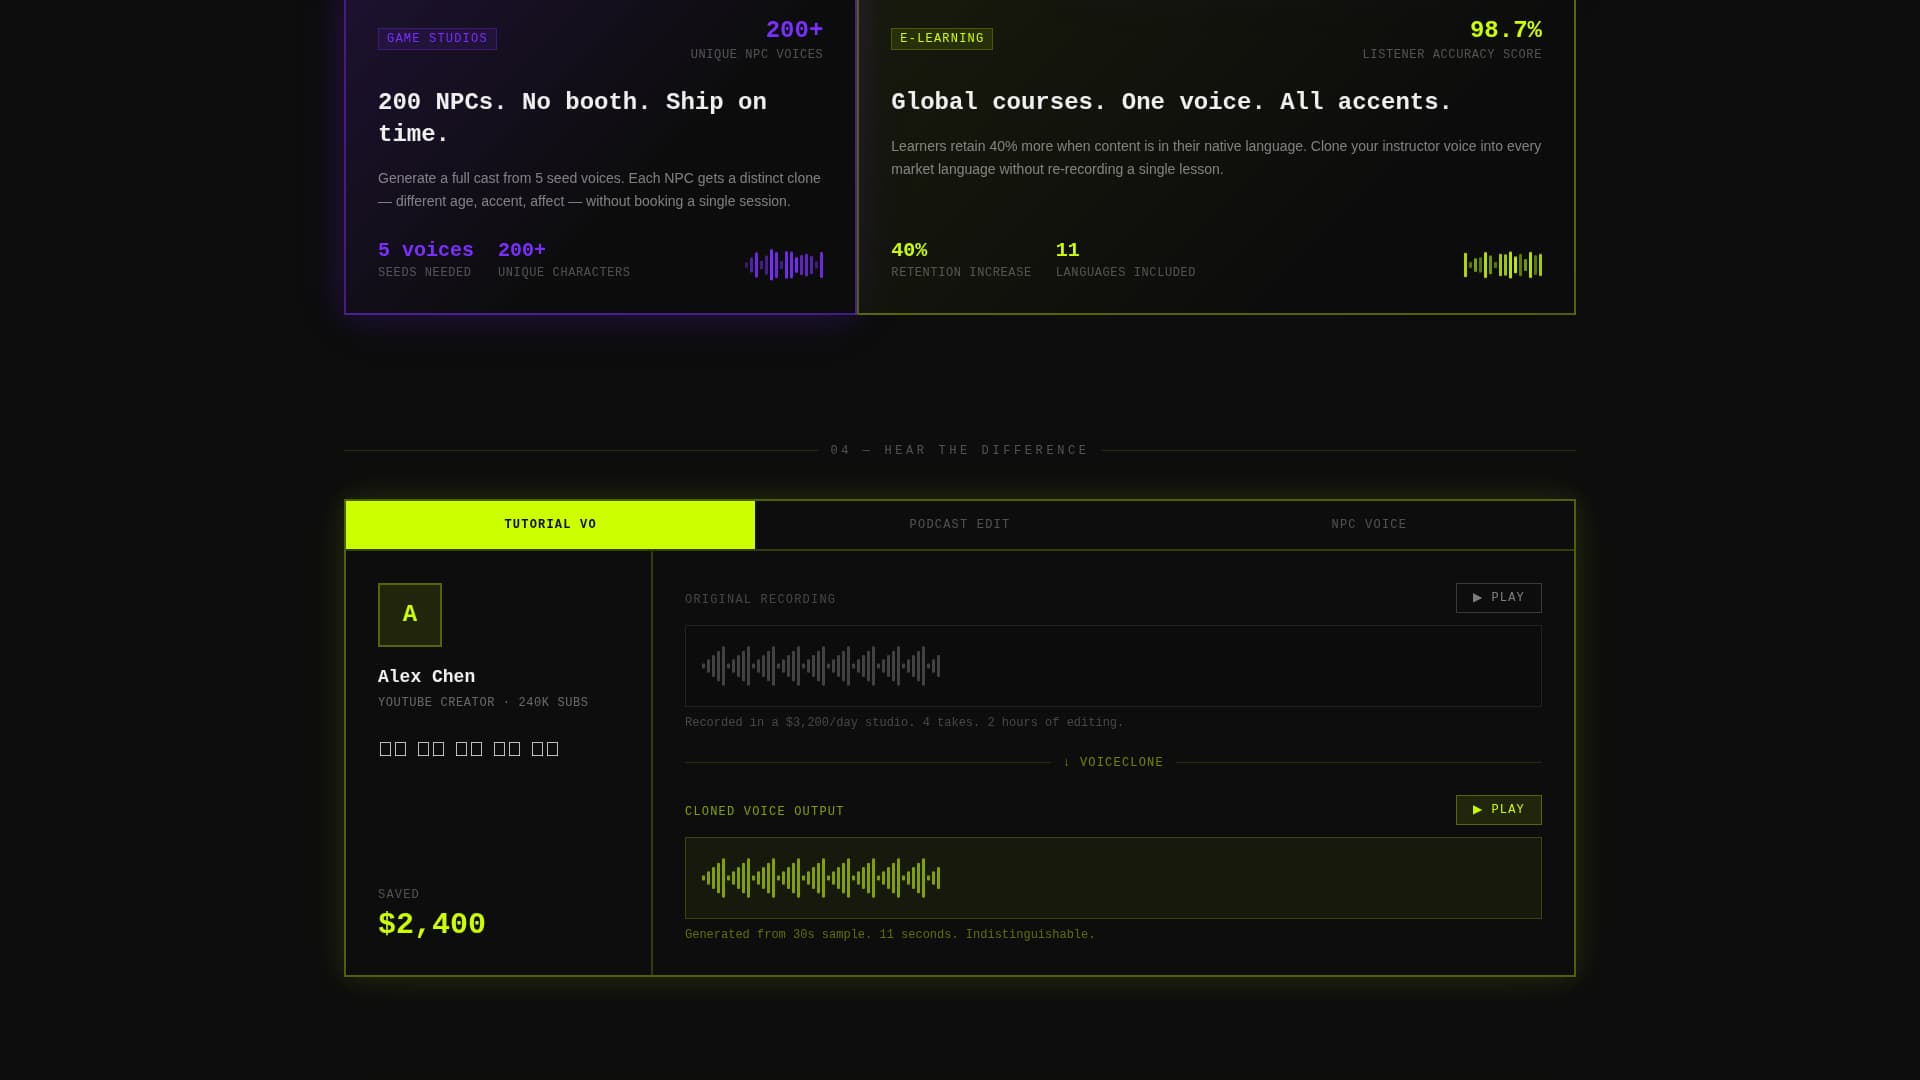
Task: Click the 'Original Recording' label
Action: pos(760,600)
